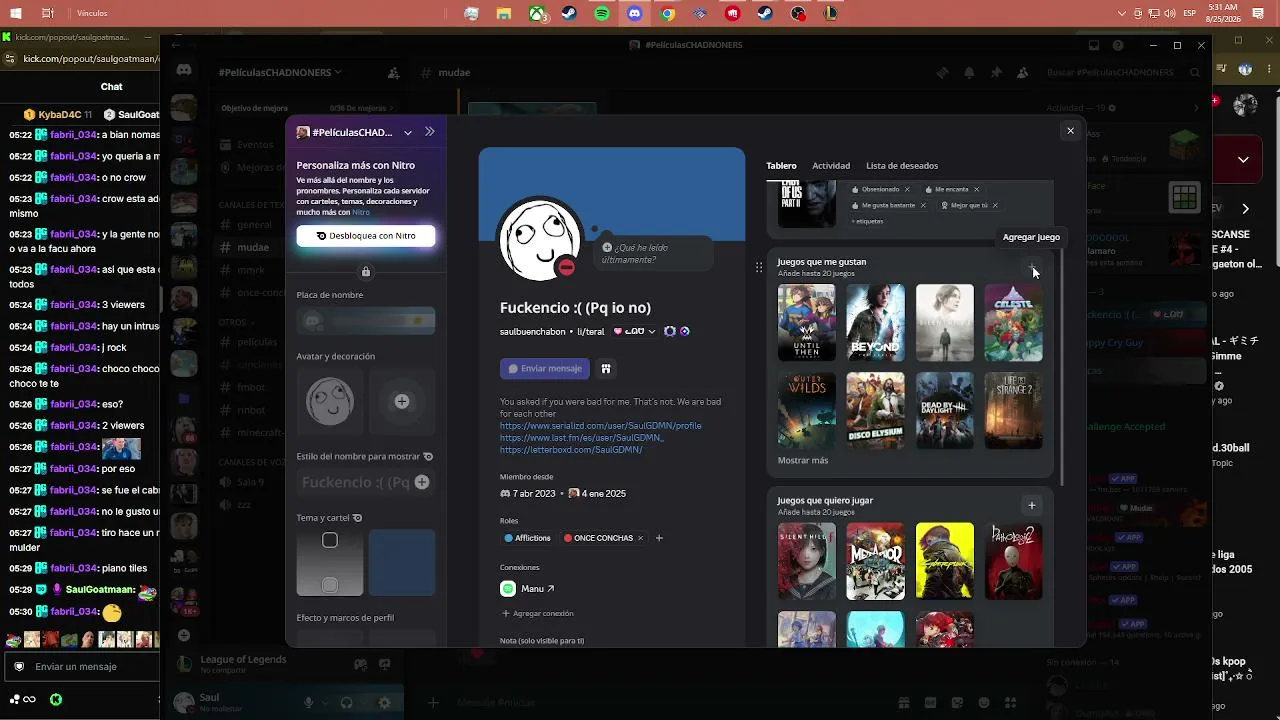Image resolution: width=1280 pixels, height=720 pixels.
Task: Remove the Obsesionado tag
Action: click(x=907, y=189)
